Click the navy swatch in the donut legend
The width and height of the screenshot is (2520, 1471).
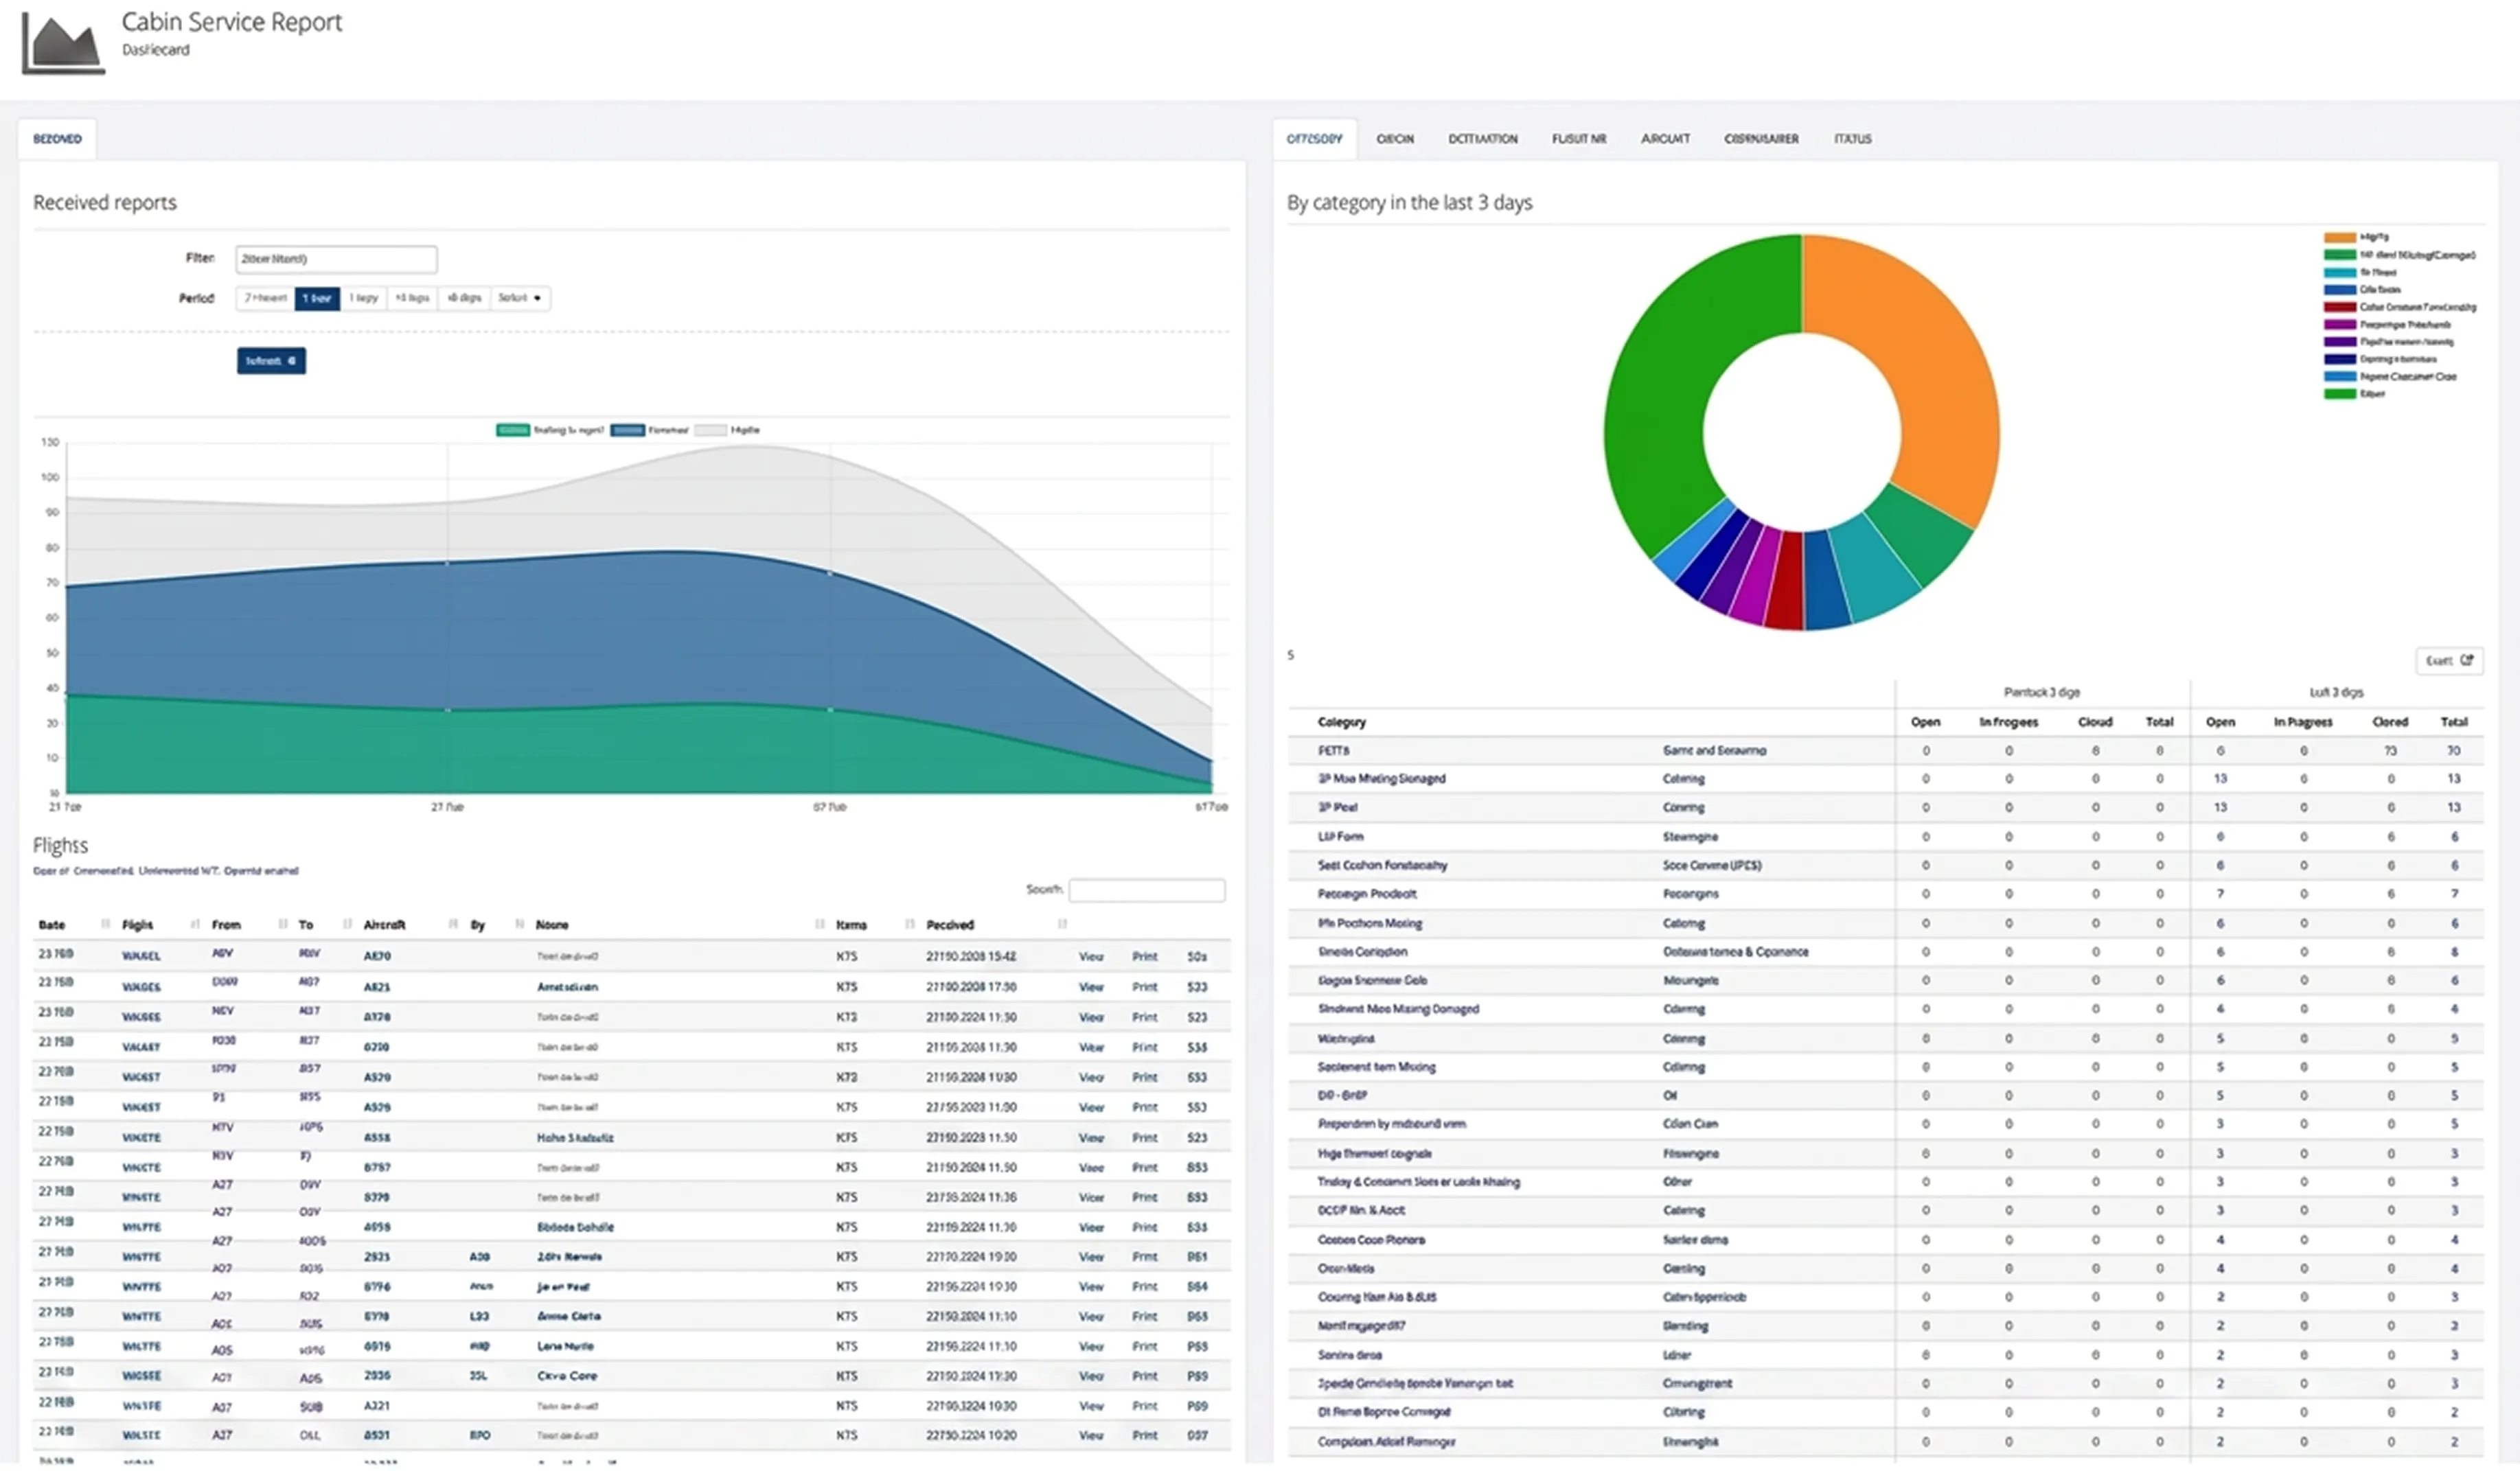tap(2340, 359)
